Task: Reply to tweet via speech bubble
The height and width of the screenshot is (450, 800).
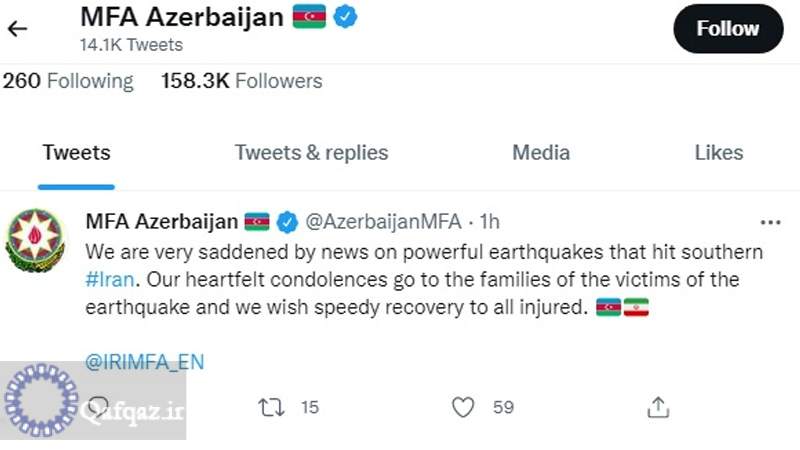Action: [x=98, y=407]
